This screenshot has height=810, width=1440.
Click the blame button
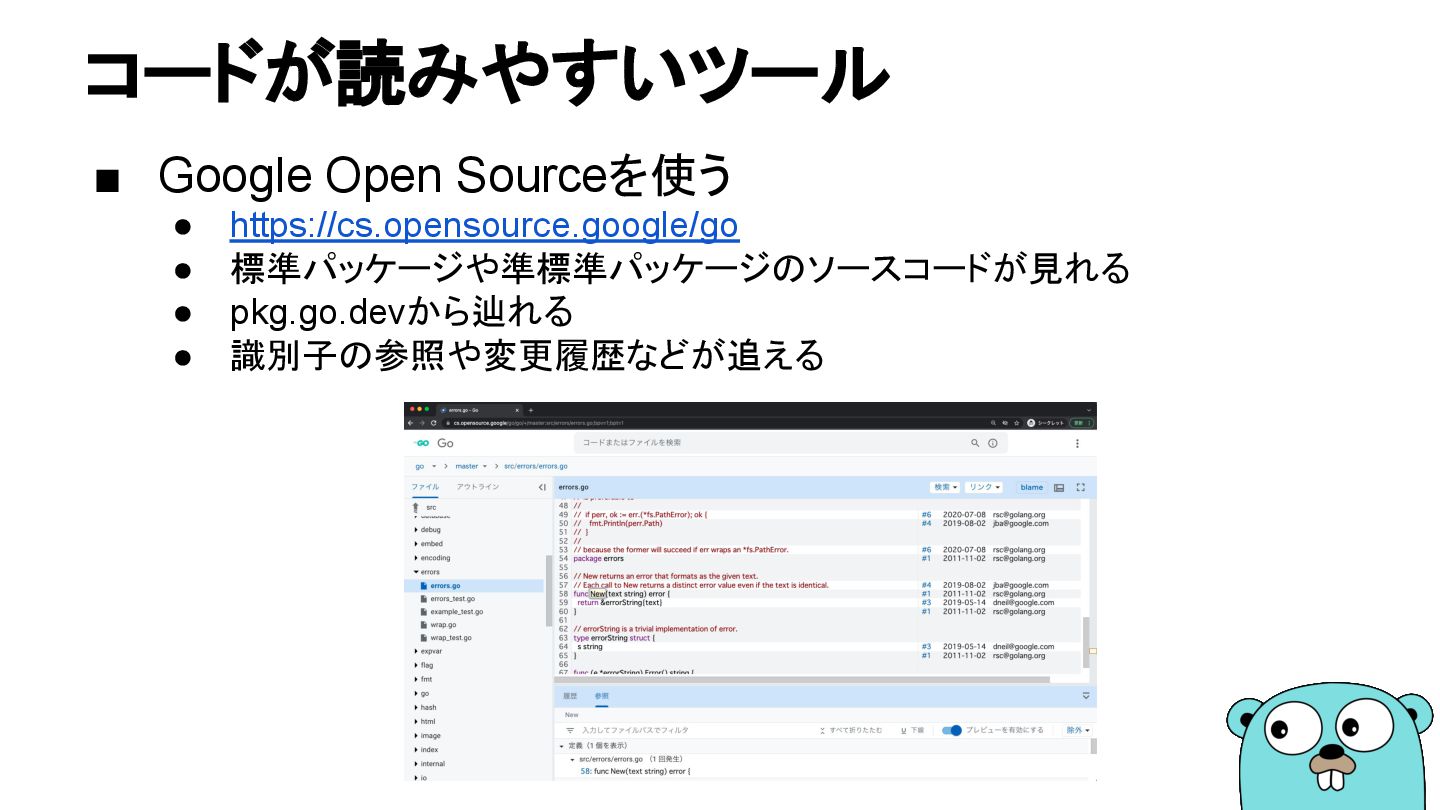[x=1031, y=487]
